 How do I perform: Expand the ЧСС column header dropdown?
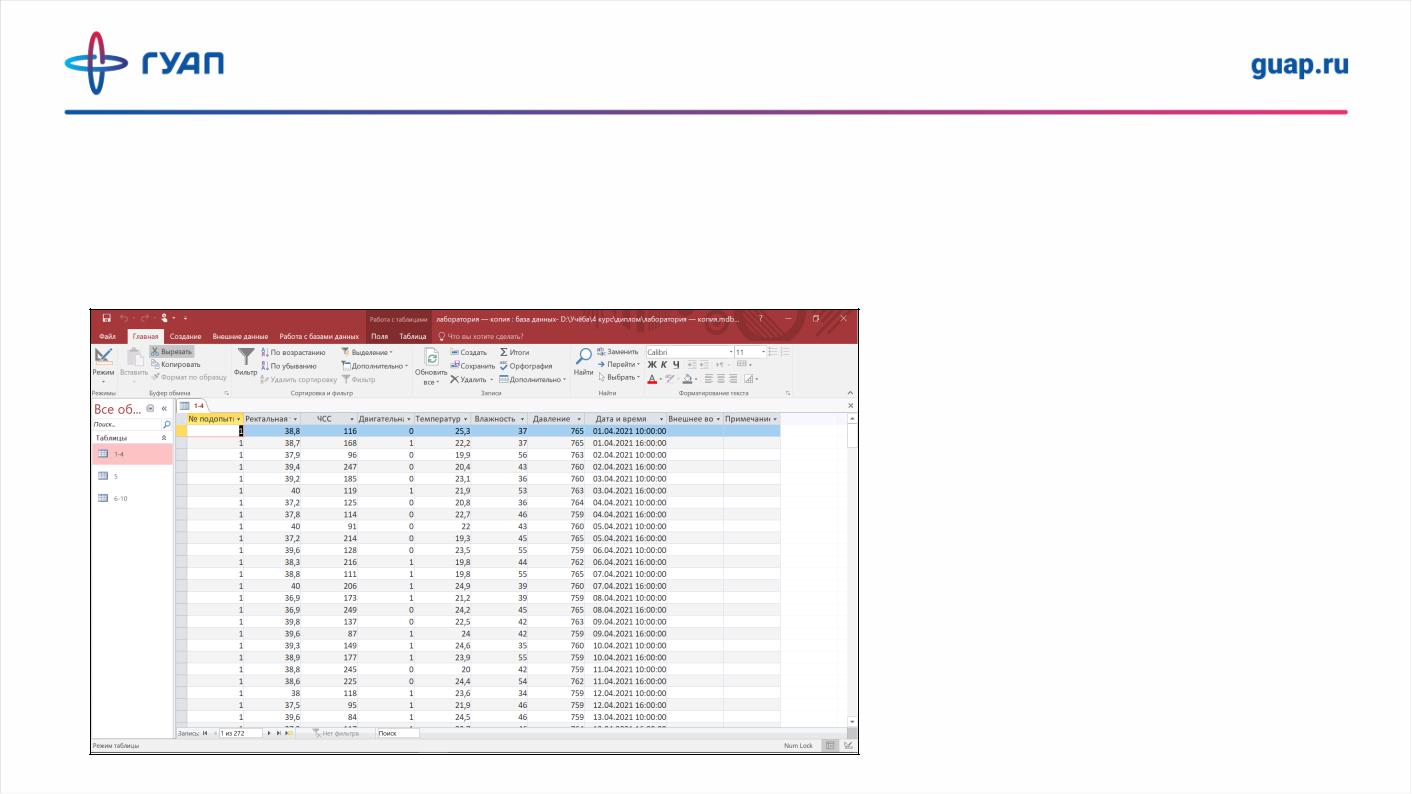pos(352,419)
